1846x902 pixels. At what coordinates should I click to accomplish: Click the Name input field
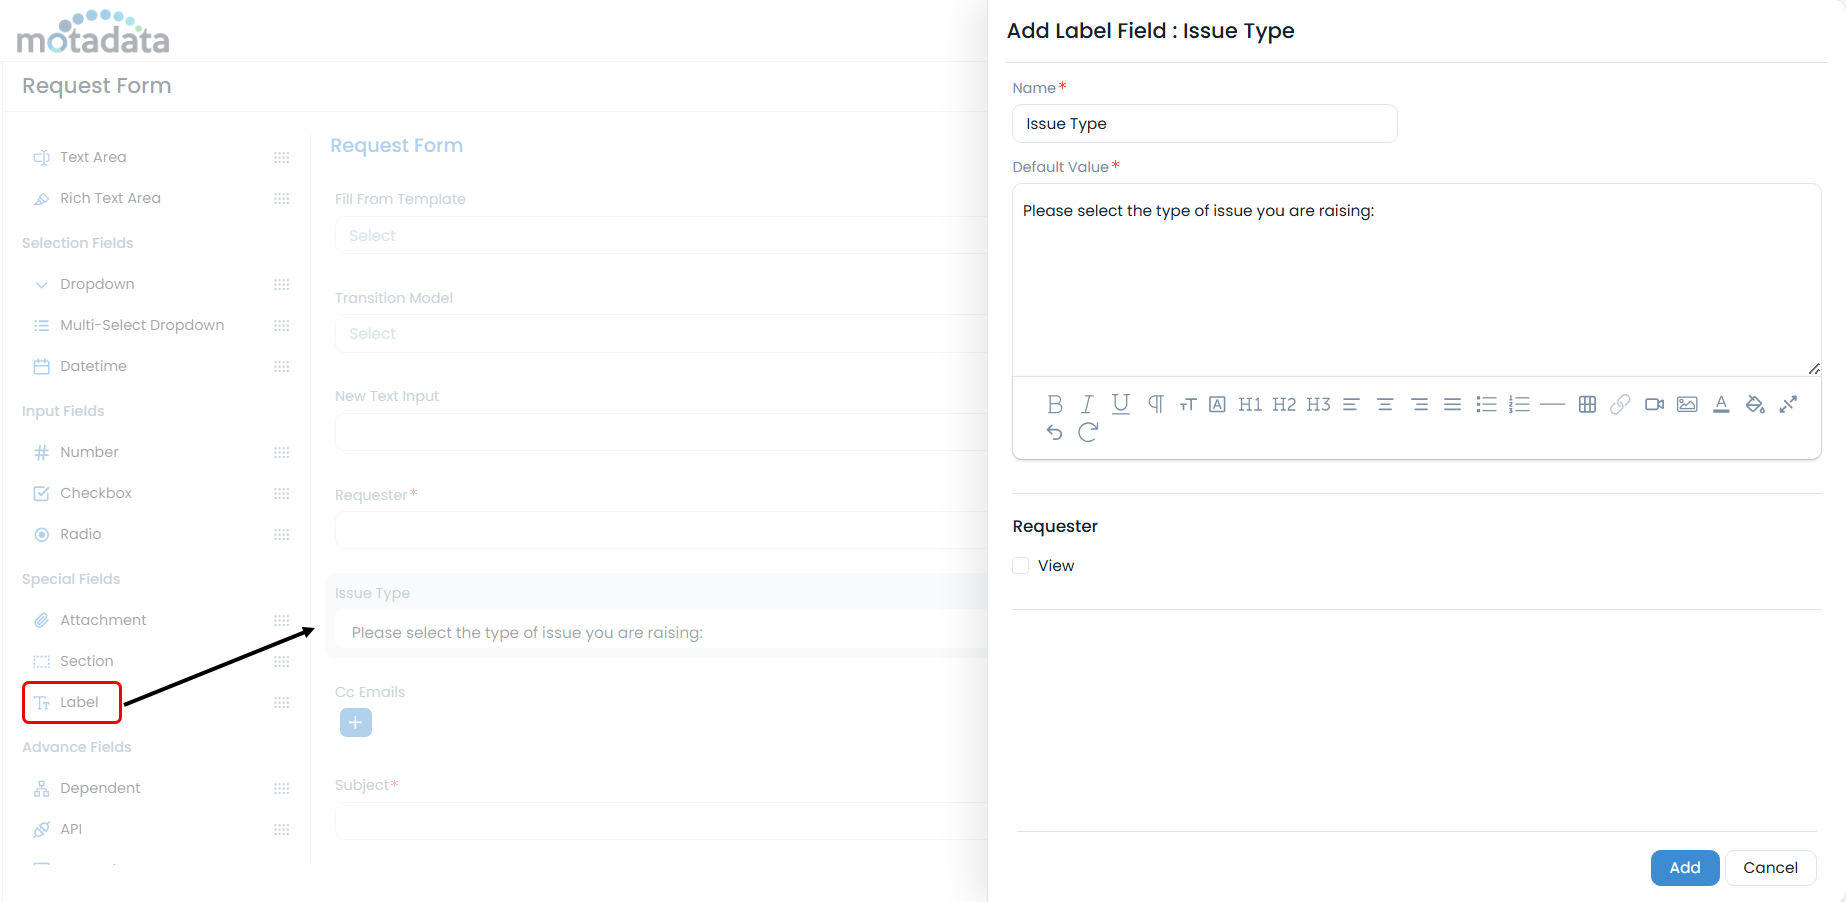pos(1204,124)
